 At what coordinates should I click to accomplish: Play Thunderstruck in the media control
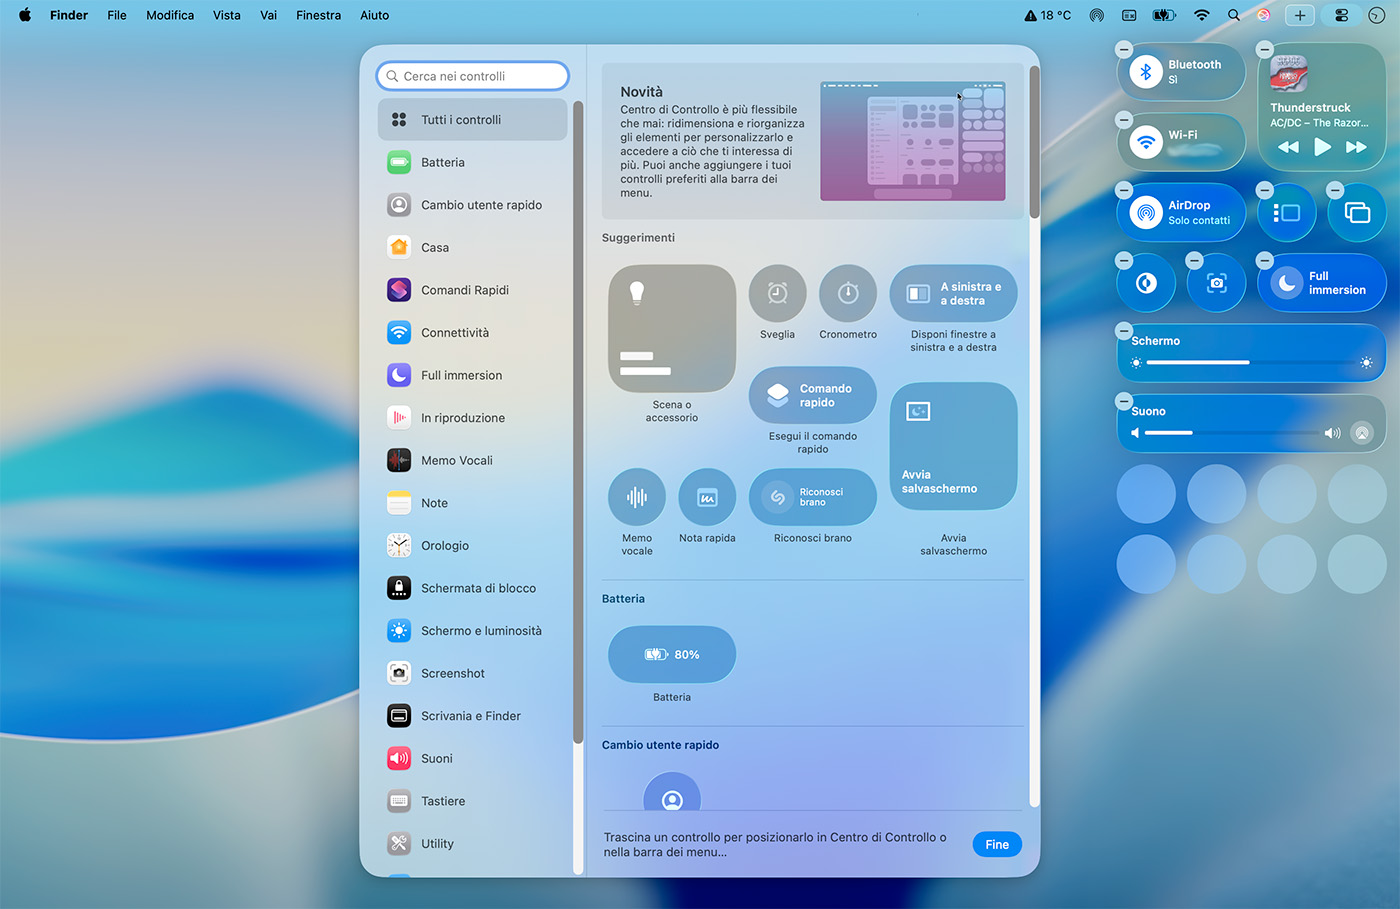pyautogui.click(x=1322, y=146)
